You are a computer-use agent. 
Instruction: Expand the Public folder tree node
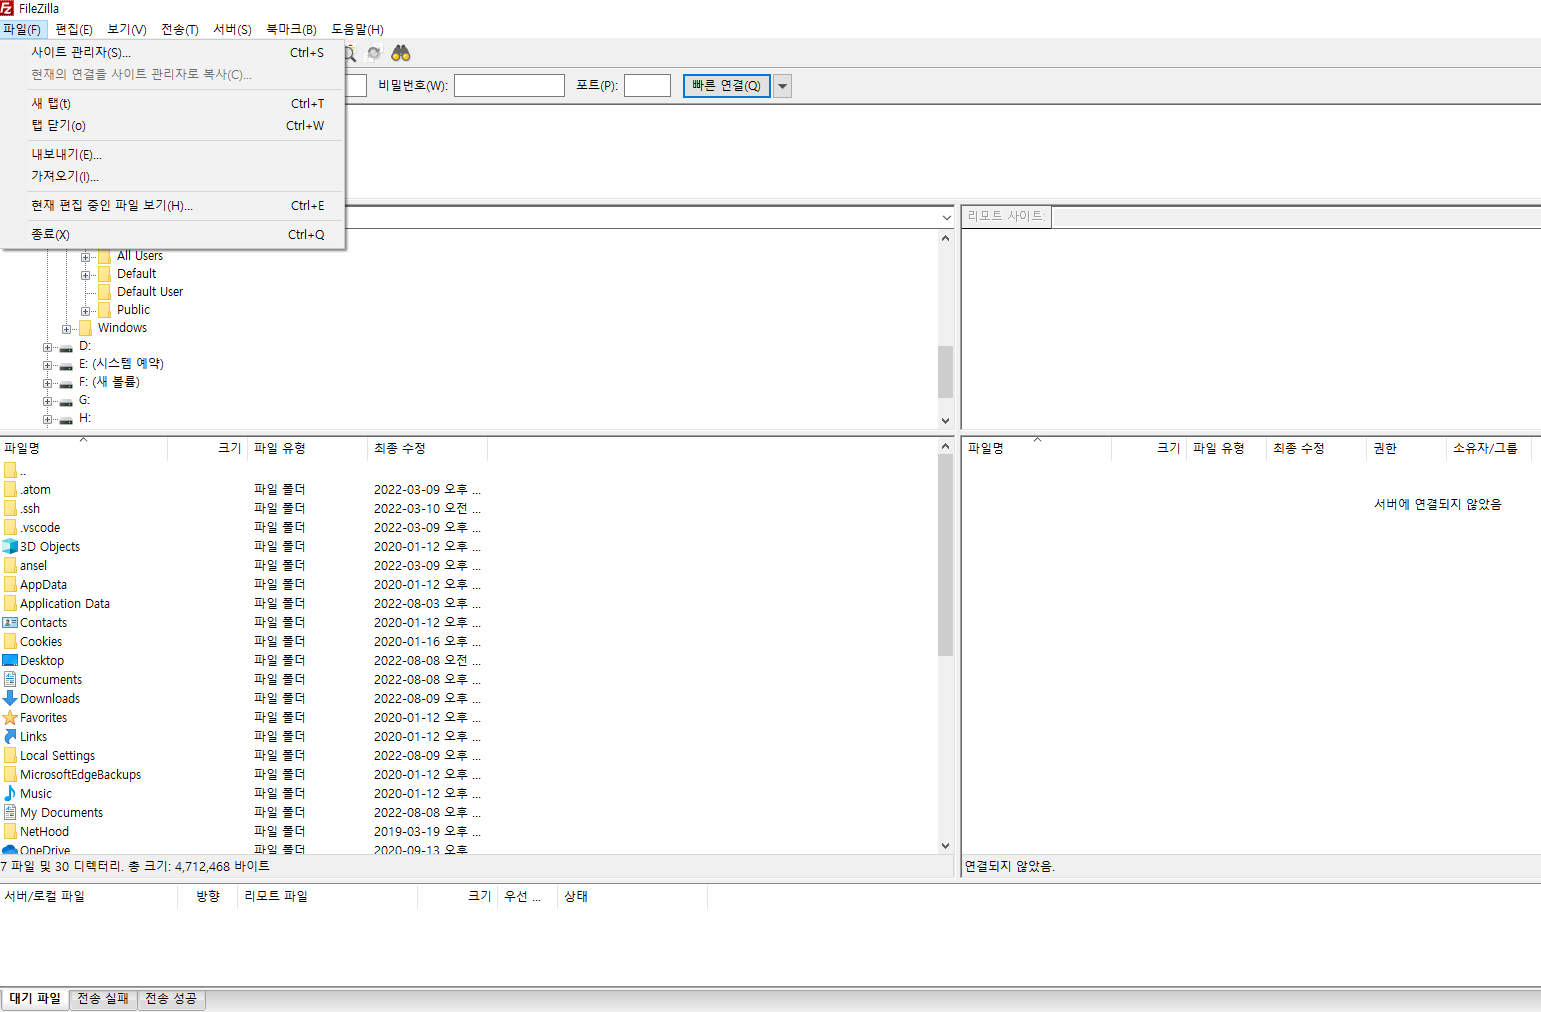tap(86, 311)
